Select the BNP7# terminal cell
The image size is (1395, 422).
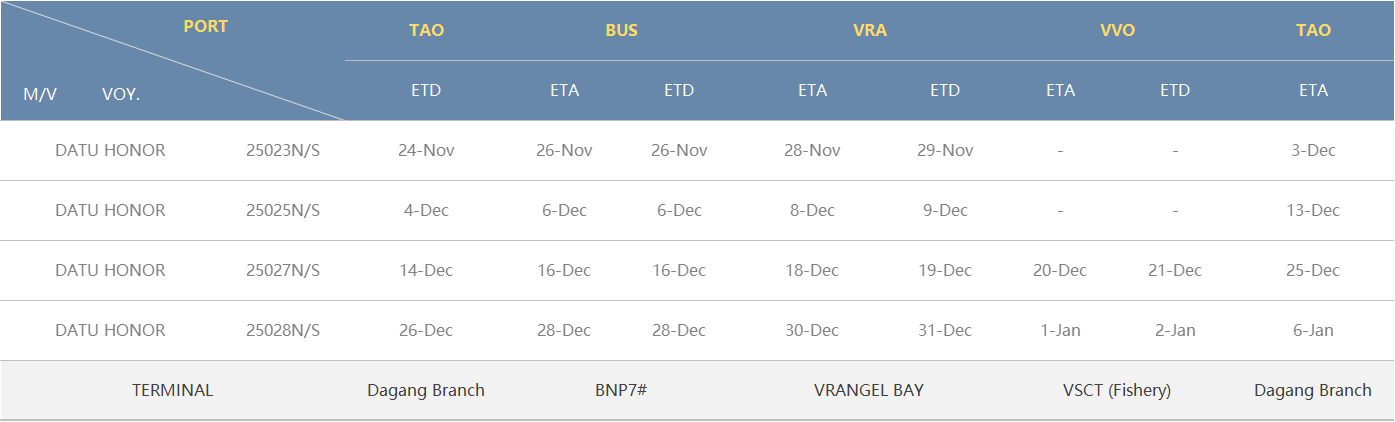click(x=621, y=390)
